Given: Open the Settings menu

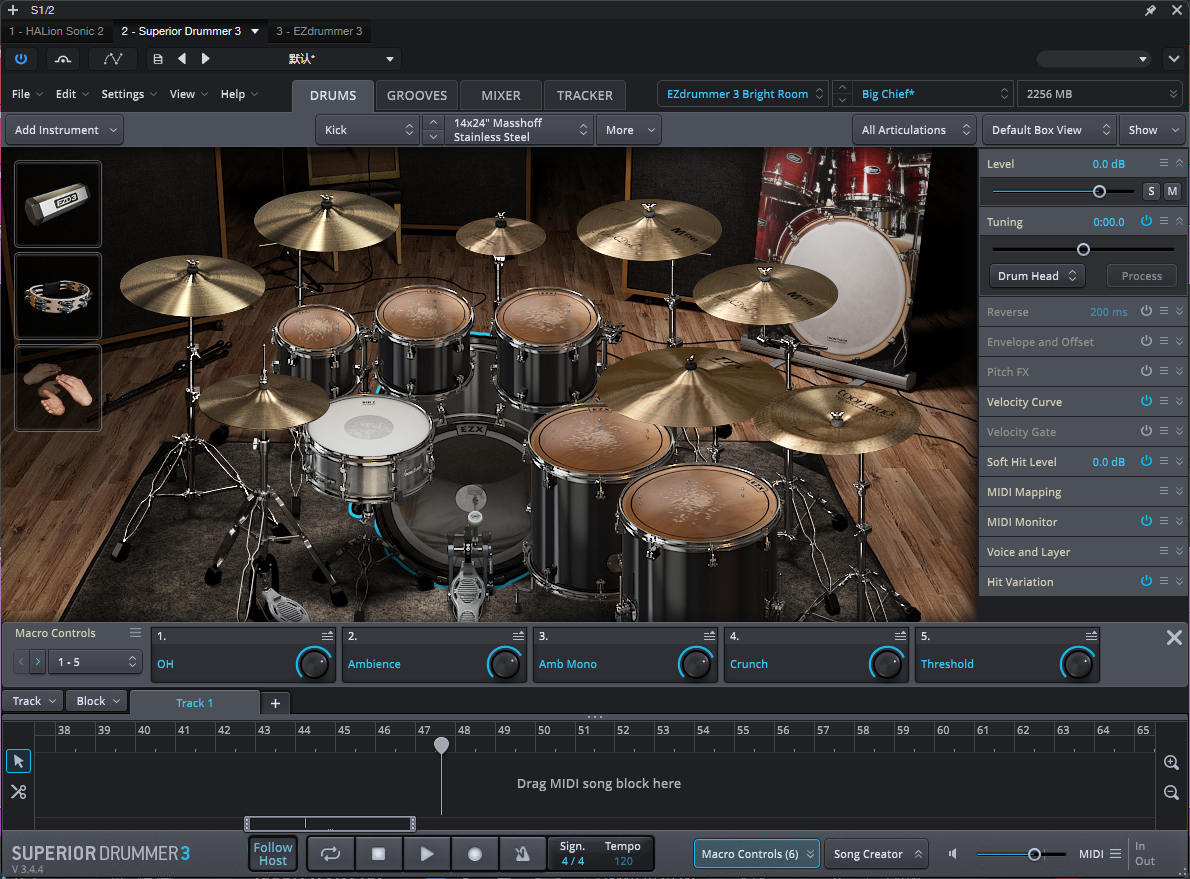Looking at the screenshot, I should (128, 94).
